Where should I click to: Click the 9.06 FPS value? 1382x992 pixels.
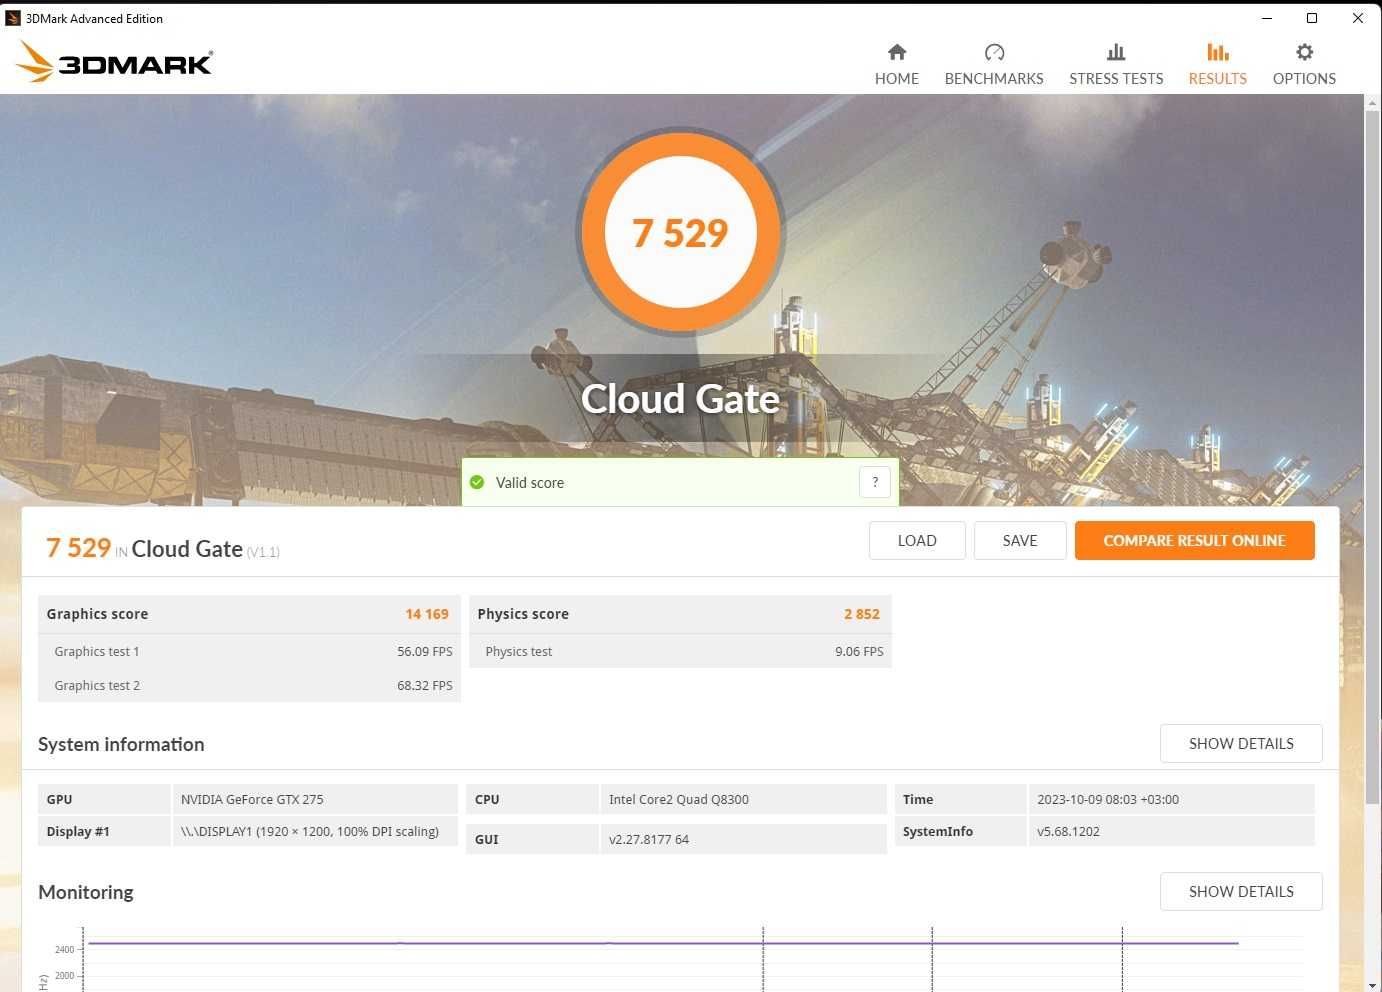[x=860, y=652]
